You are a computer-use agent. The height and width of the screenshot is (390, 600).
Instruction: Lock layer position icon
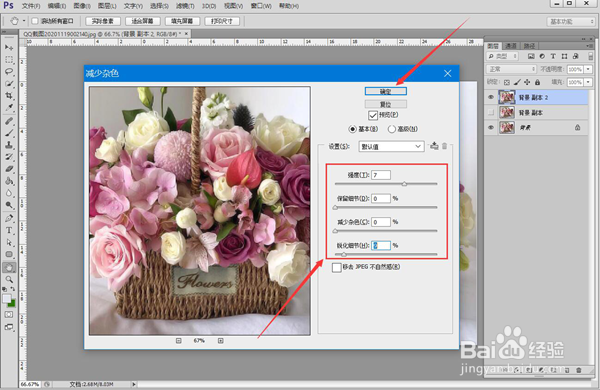pyautogui.click(x=527, y=82)
